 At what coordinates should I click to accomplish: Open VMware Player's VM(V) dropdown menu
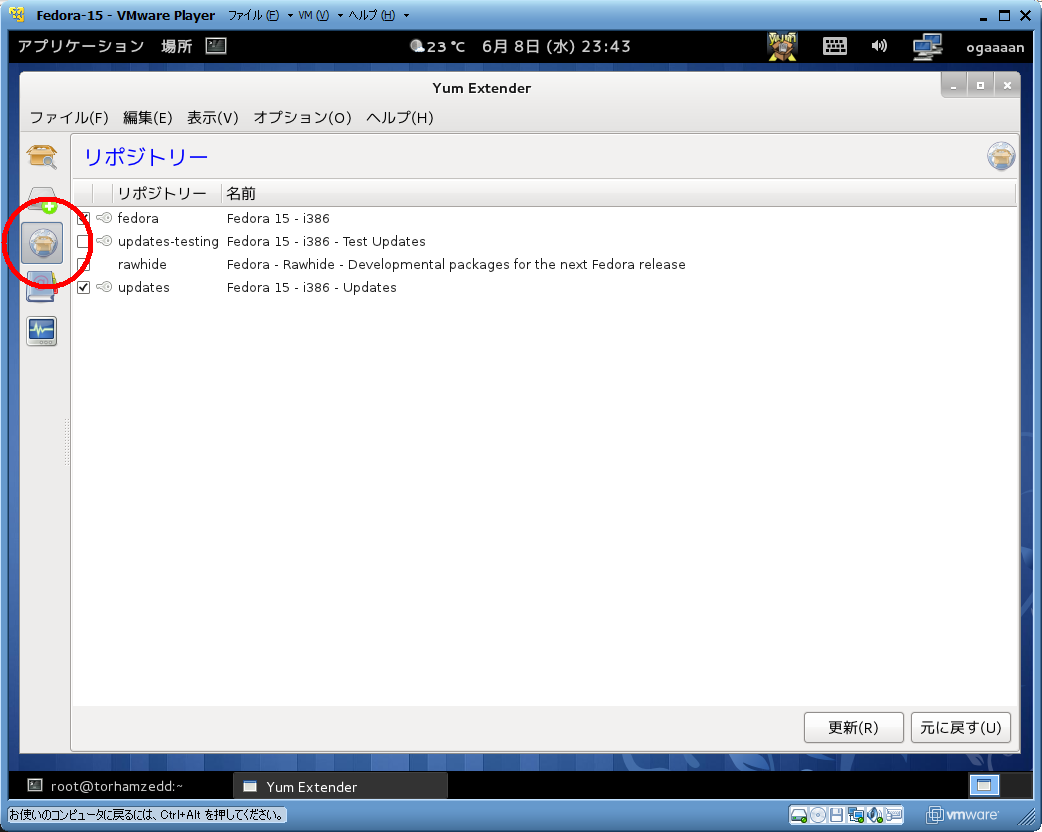[x=320, y=15]
